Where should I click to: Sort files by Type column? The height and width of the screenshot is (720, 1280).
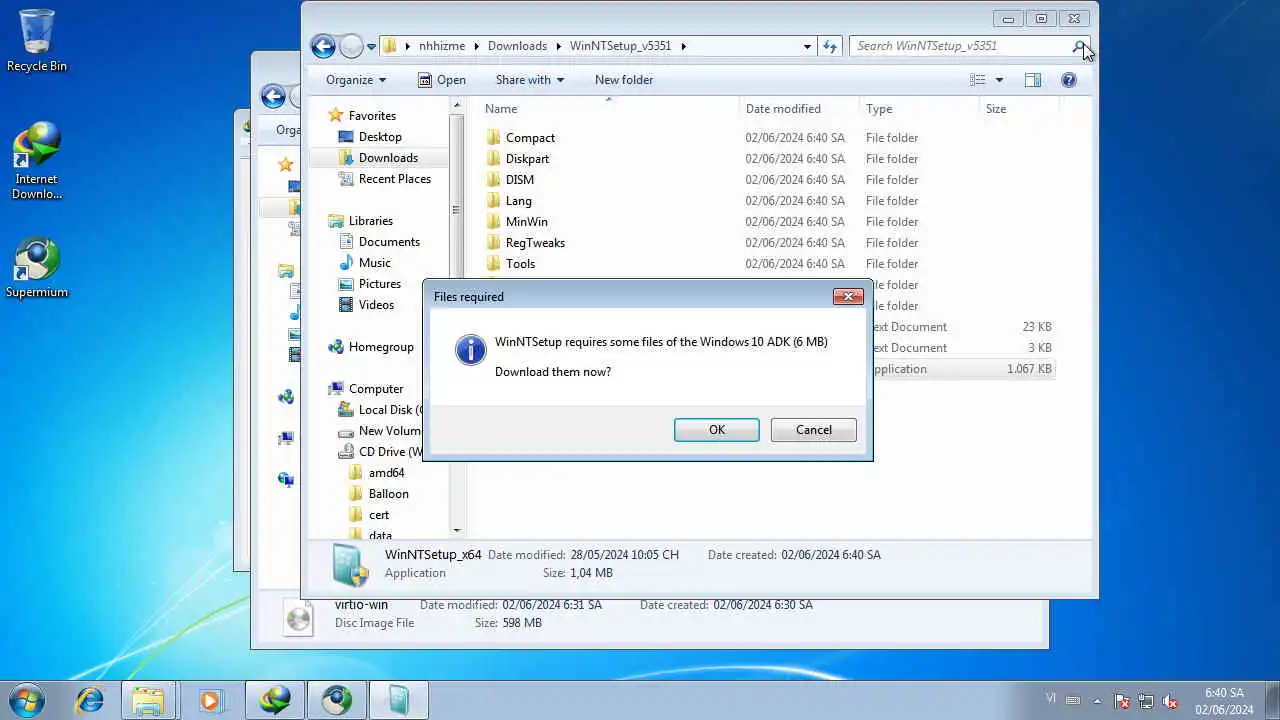[919, 109]
